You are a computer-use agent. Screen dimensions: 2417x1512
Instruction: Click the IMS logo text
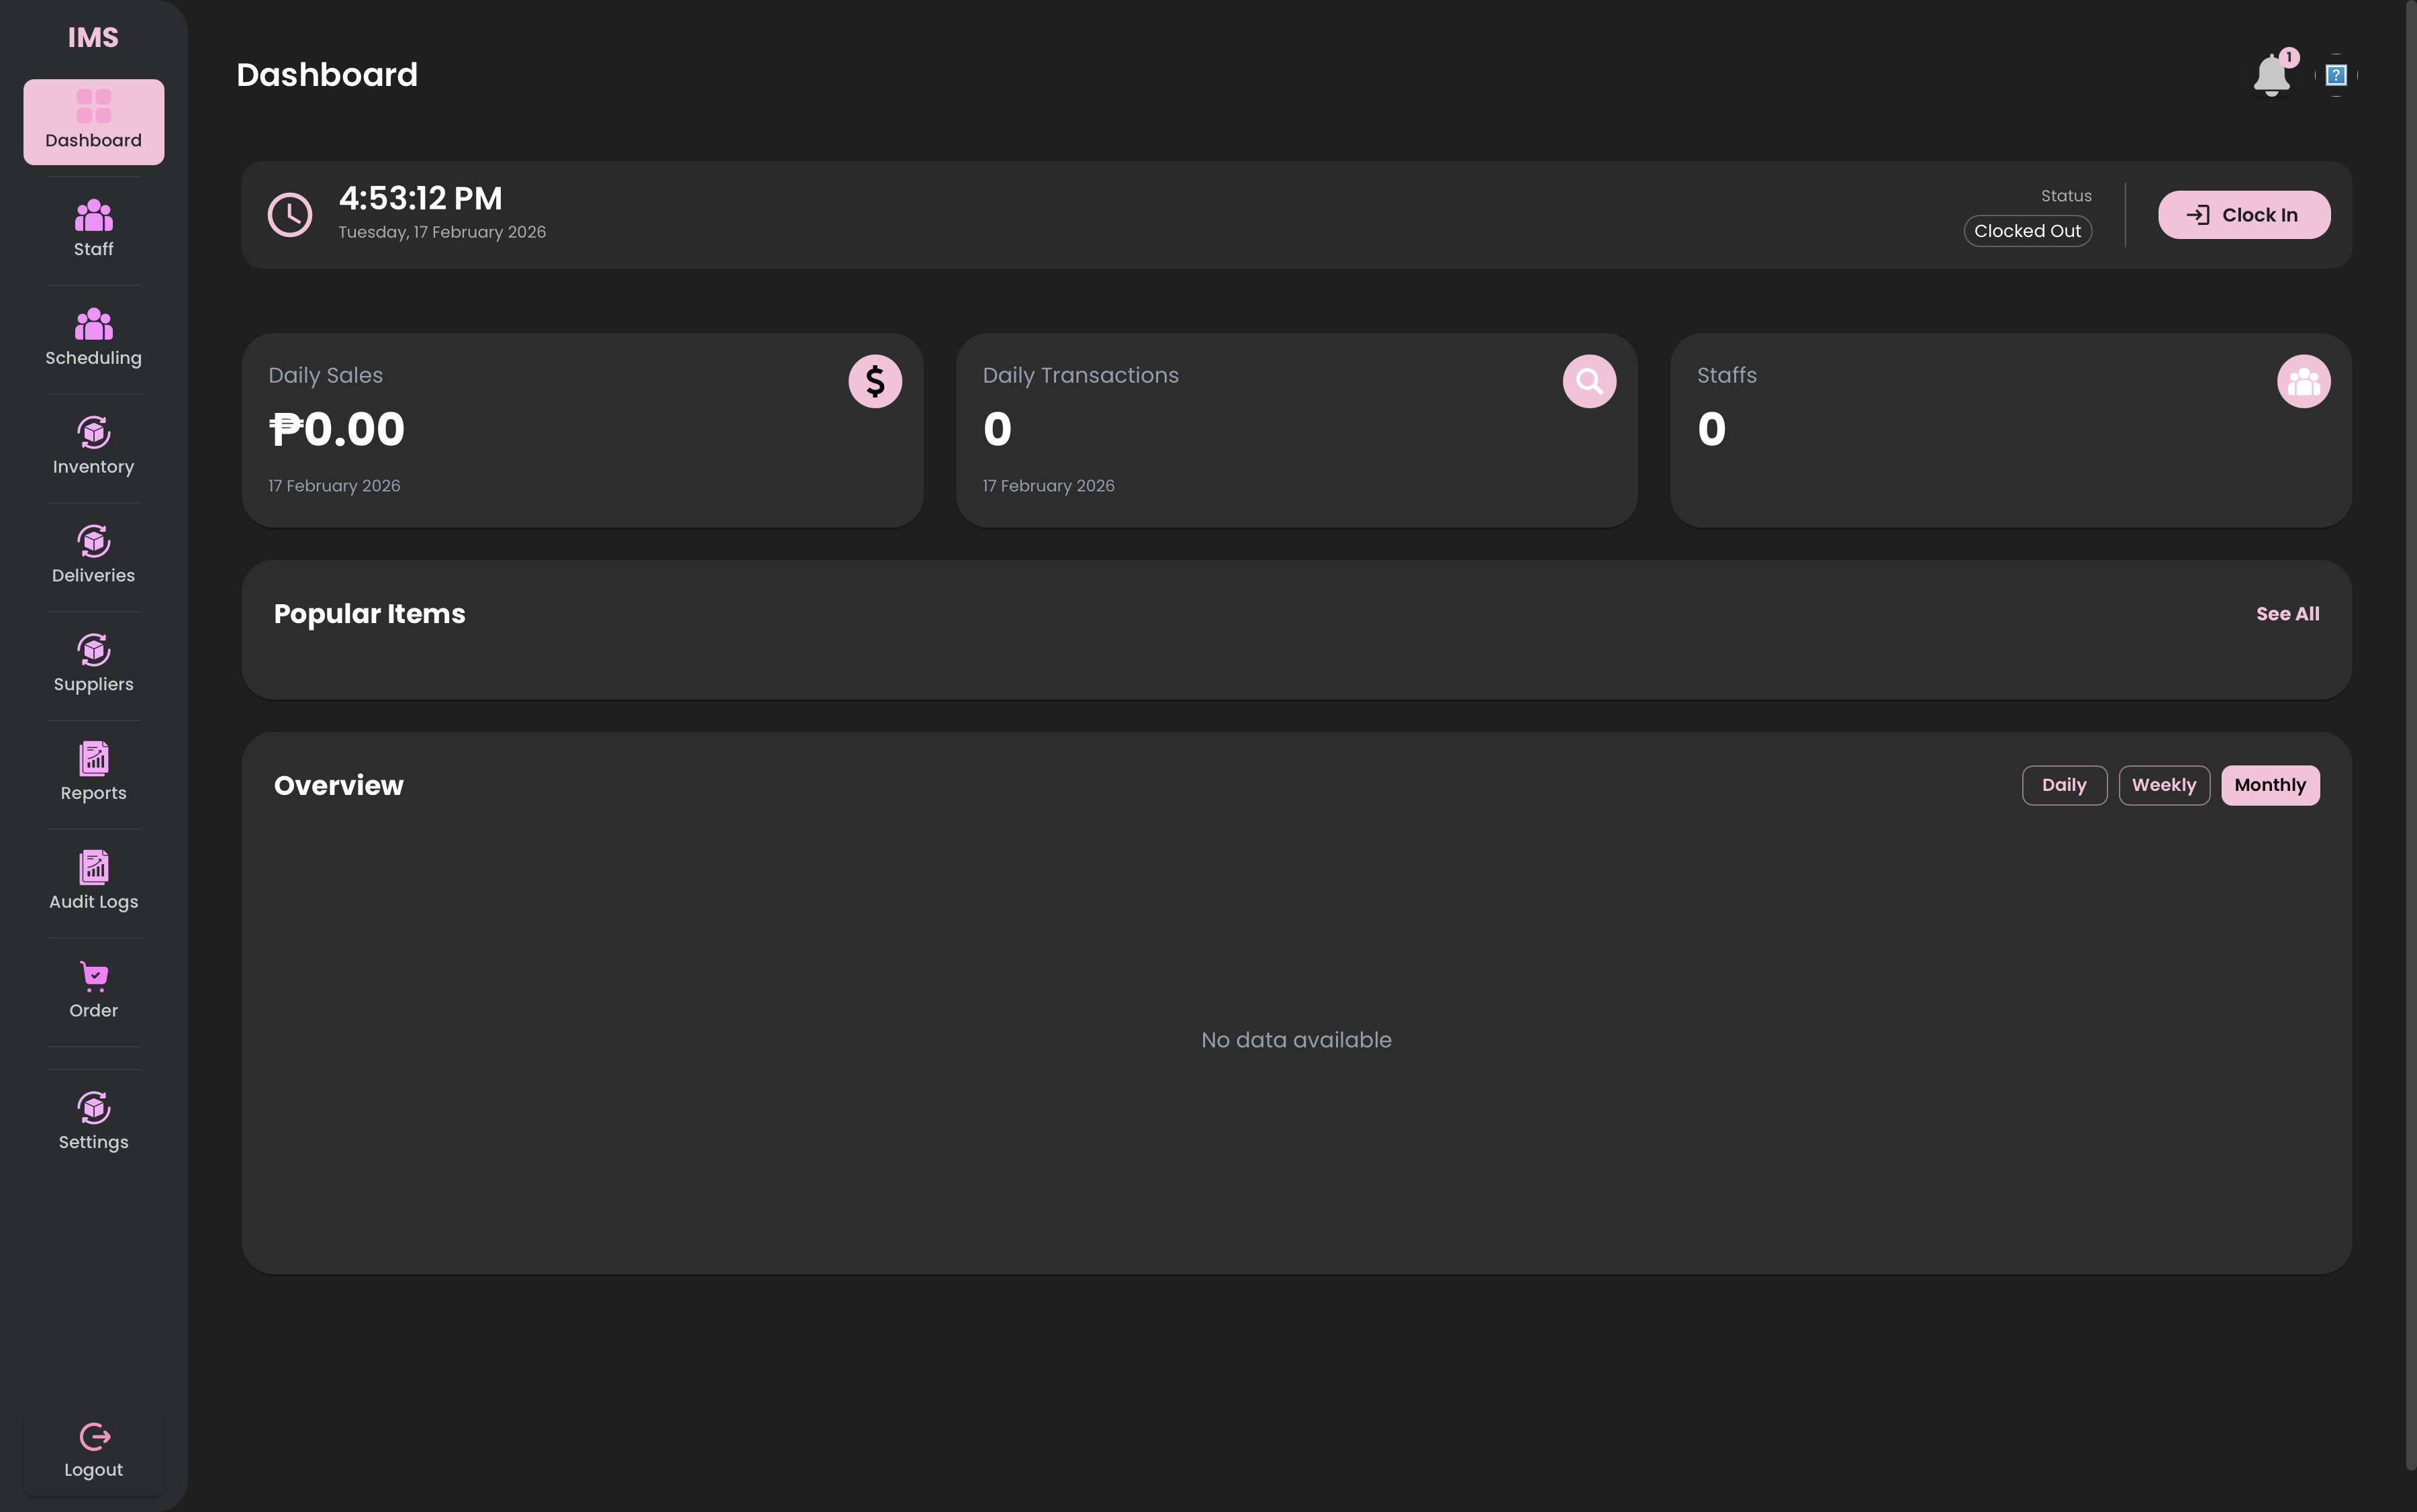[x=93, y=37]
